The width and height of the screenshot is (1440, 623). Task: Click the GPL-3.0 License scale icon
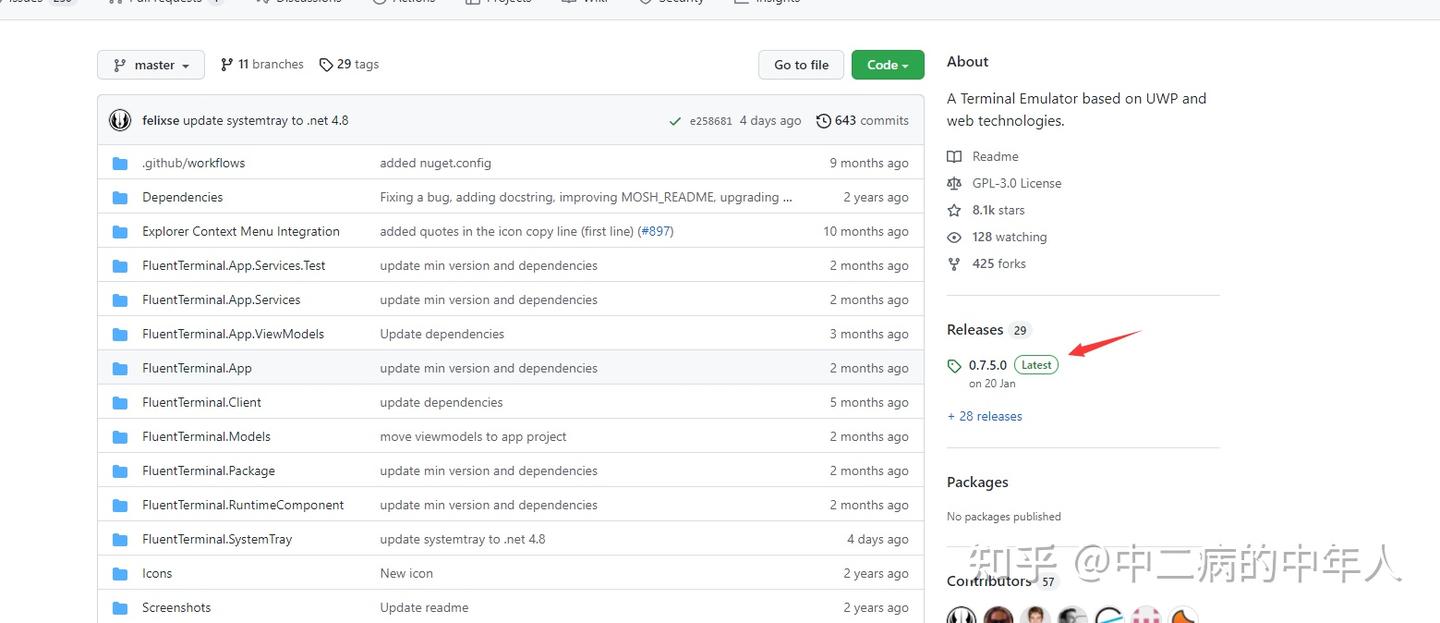click(x=954, y=184)
